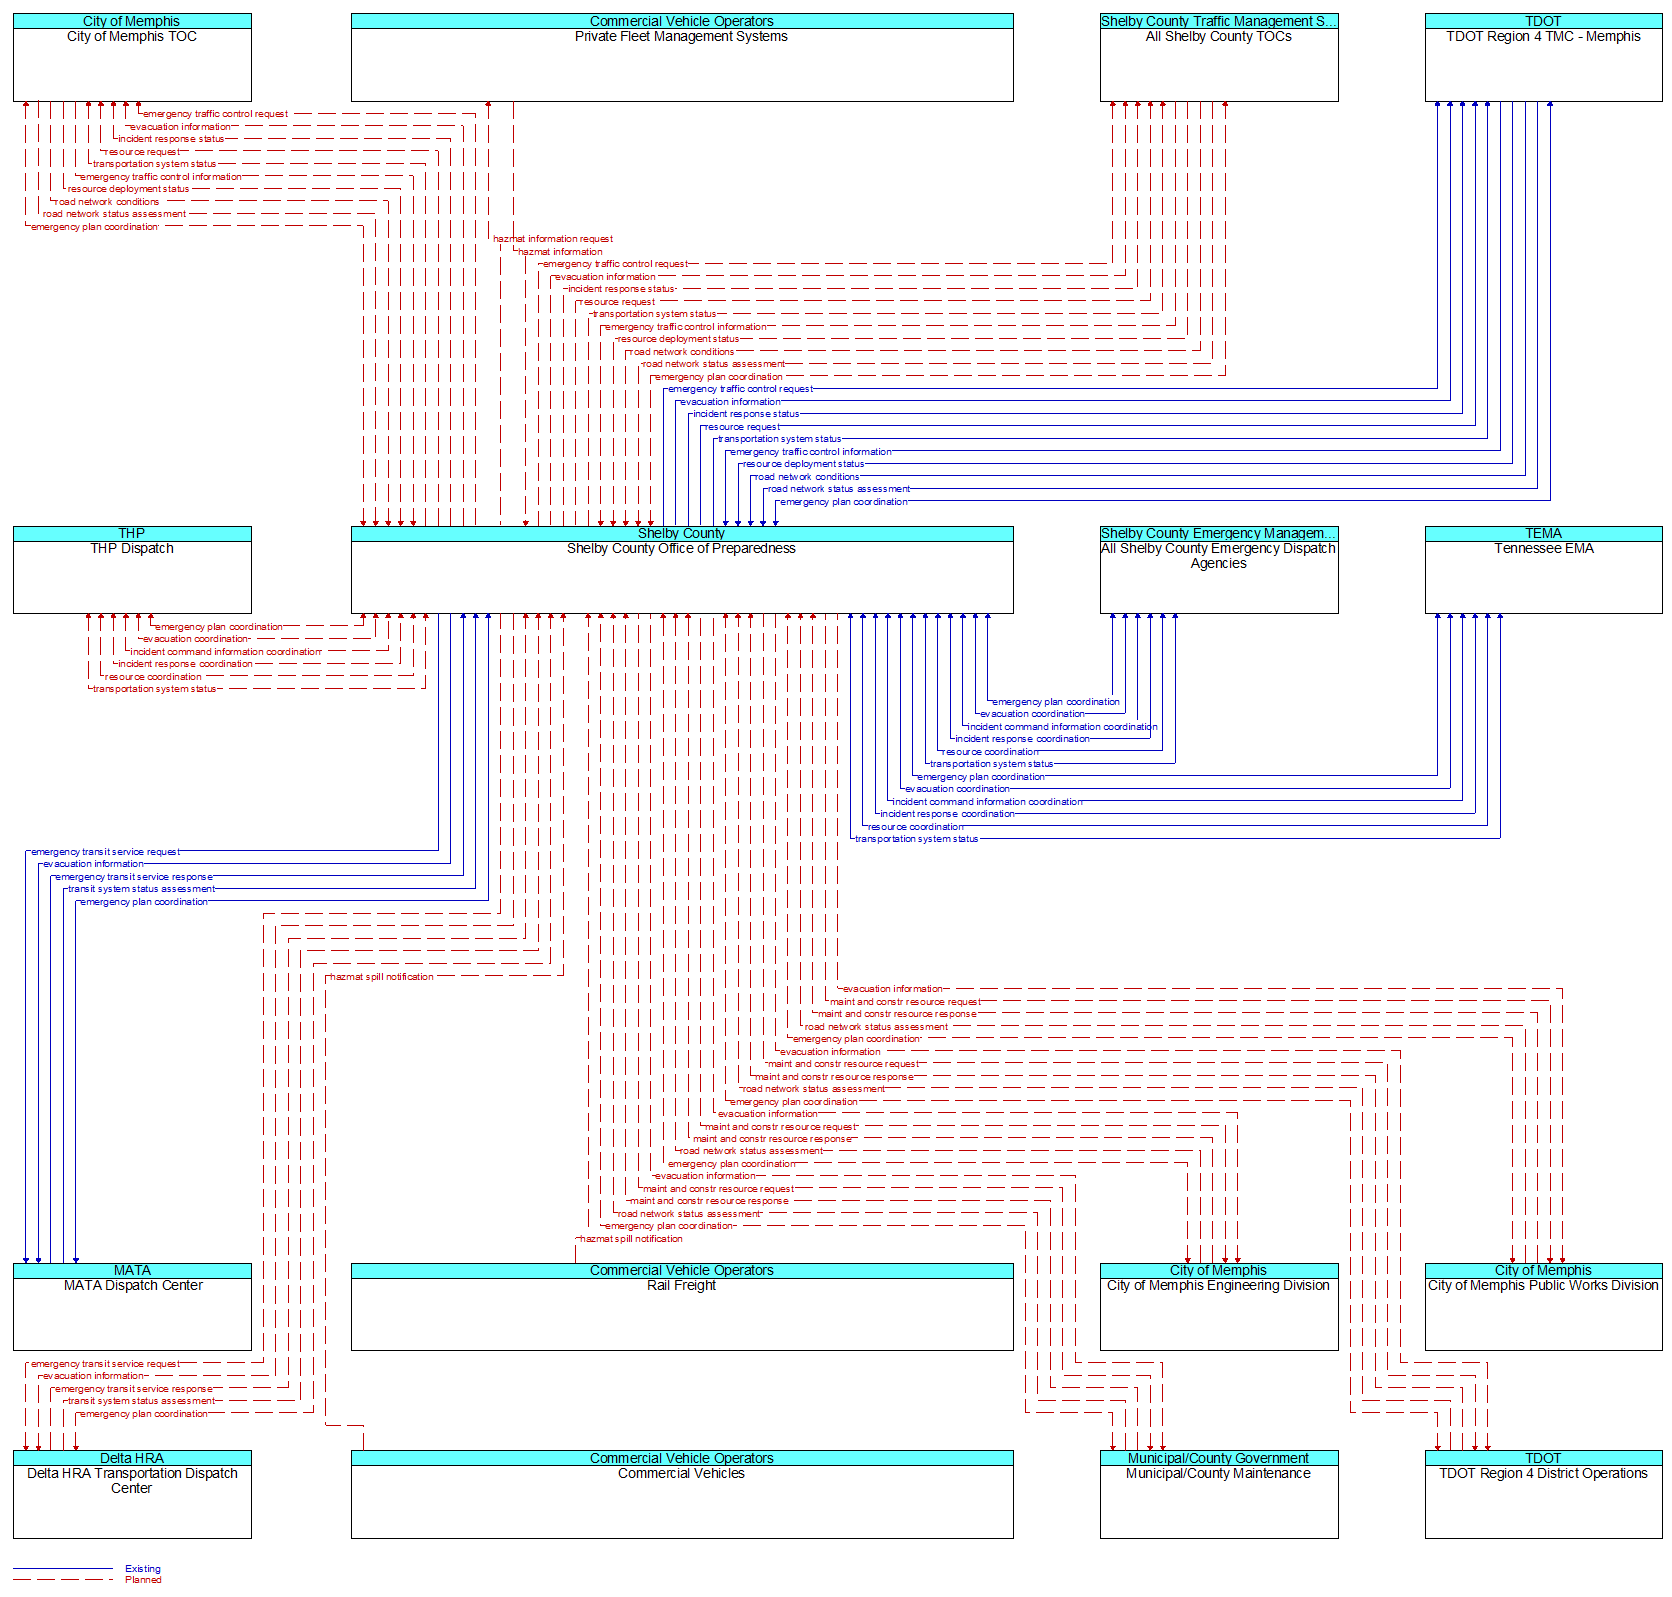Click Shelby County Emergency Management header bar
Image resolution: width=1672 pixels, height=1597 pixels.
coord(1219,534)
